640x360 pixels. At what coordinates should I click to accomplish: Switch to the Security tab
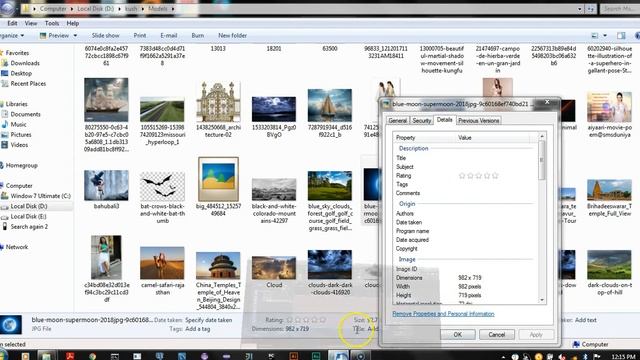[421, 121]
